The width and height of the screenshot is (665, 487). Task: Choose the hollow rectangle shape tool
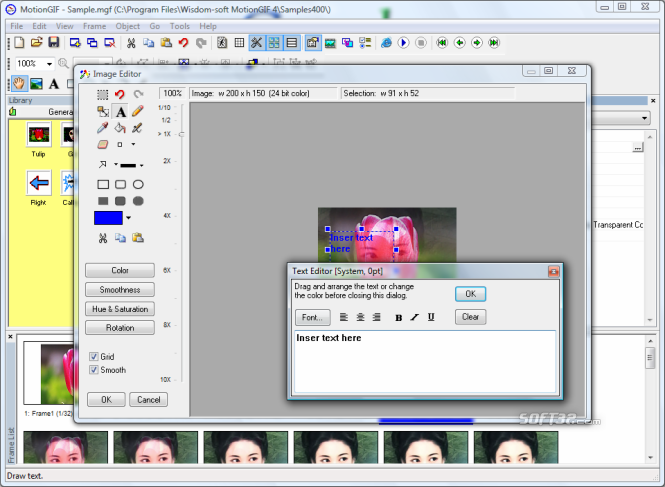pos(103,185)
